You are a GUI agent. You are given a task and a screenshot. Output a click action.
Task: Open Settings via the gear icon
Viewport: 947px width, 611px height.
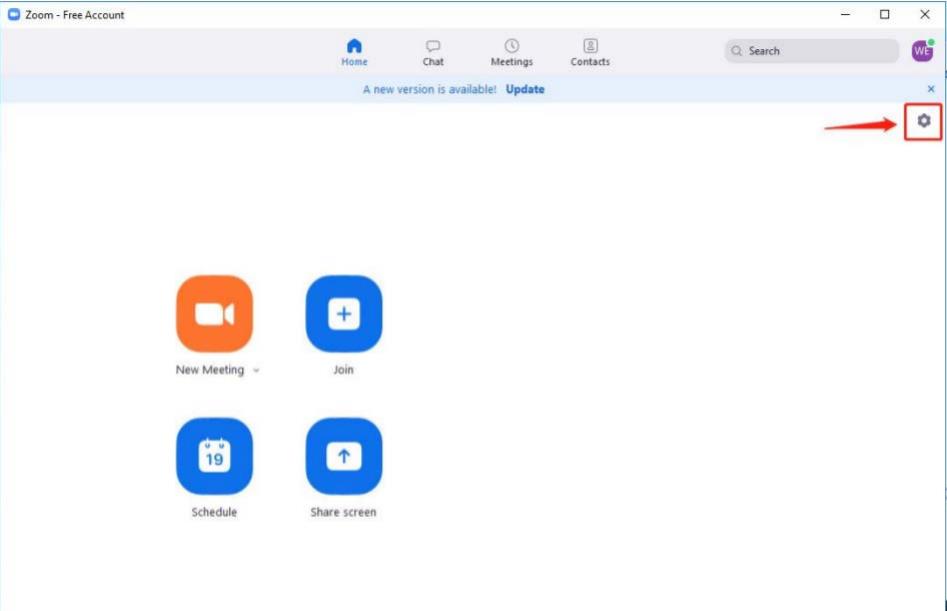click(923, 121)
